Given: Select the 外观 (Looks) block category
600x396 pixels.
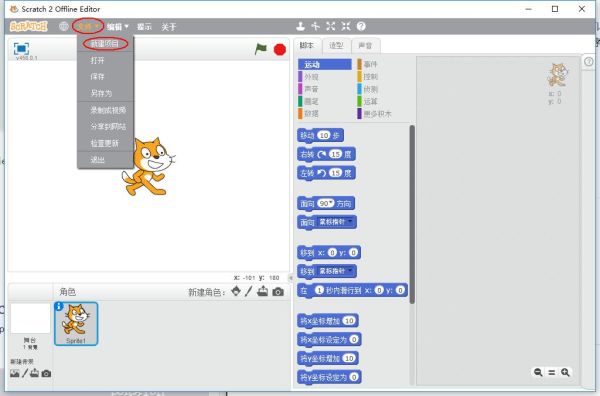Looking at the screenshot, I should point(324,77).
